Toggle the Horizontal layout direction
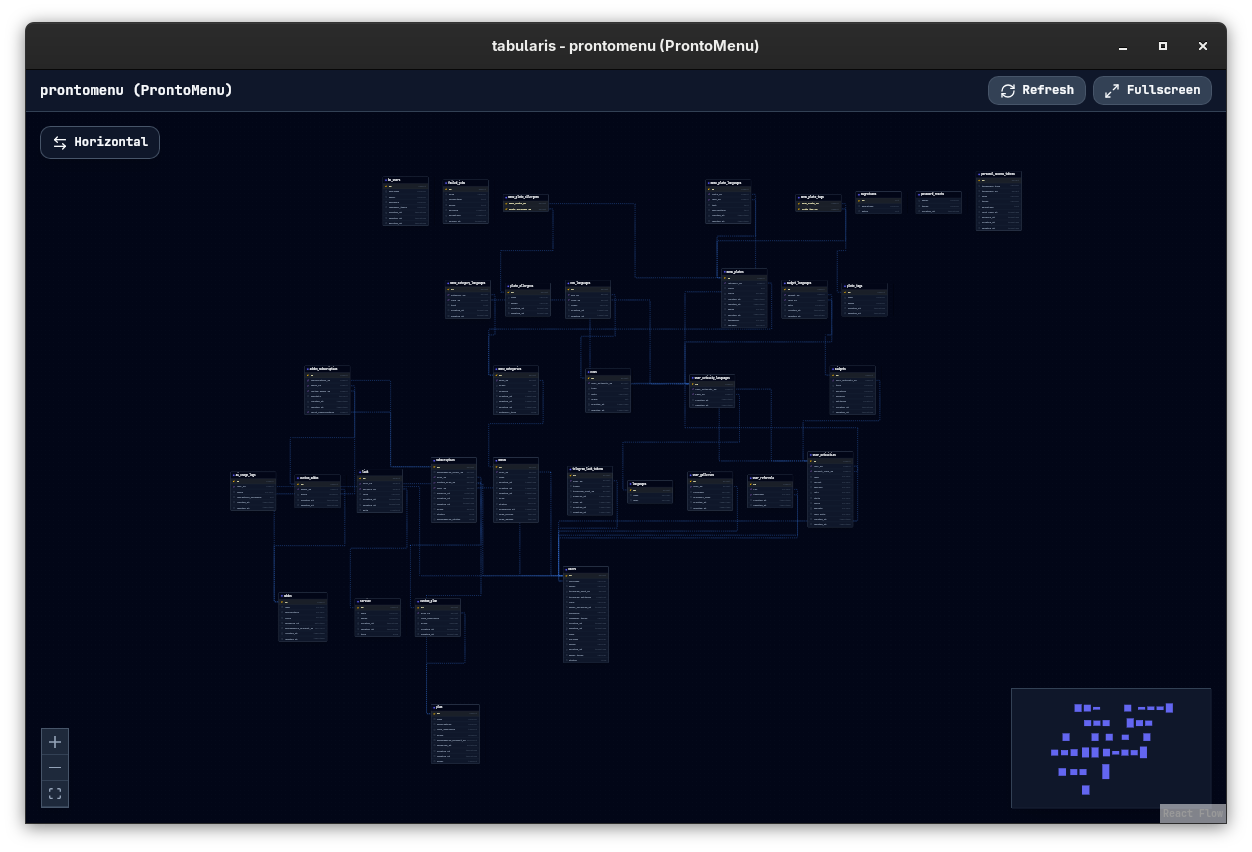The image size is (1252, 852). (100, 142)
